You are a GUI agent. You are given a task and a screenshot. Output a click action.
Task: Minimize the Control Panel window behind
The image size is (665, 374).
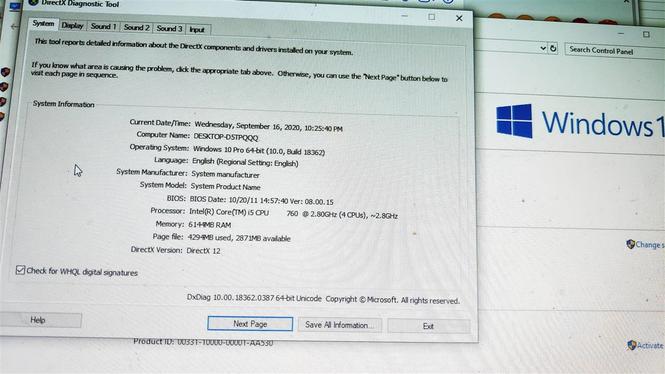(x=620, y=33)
